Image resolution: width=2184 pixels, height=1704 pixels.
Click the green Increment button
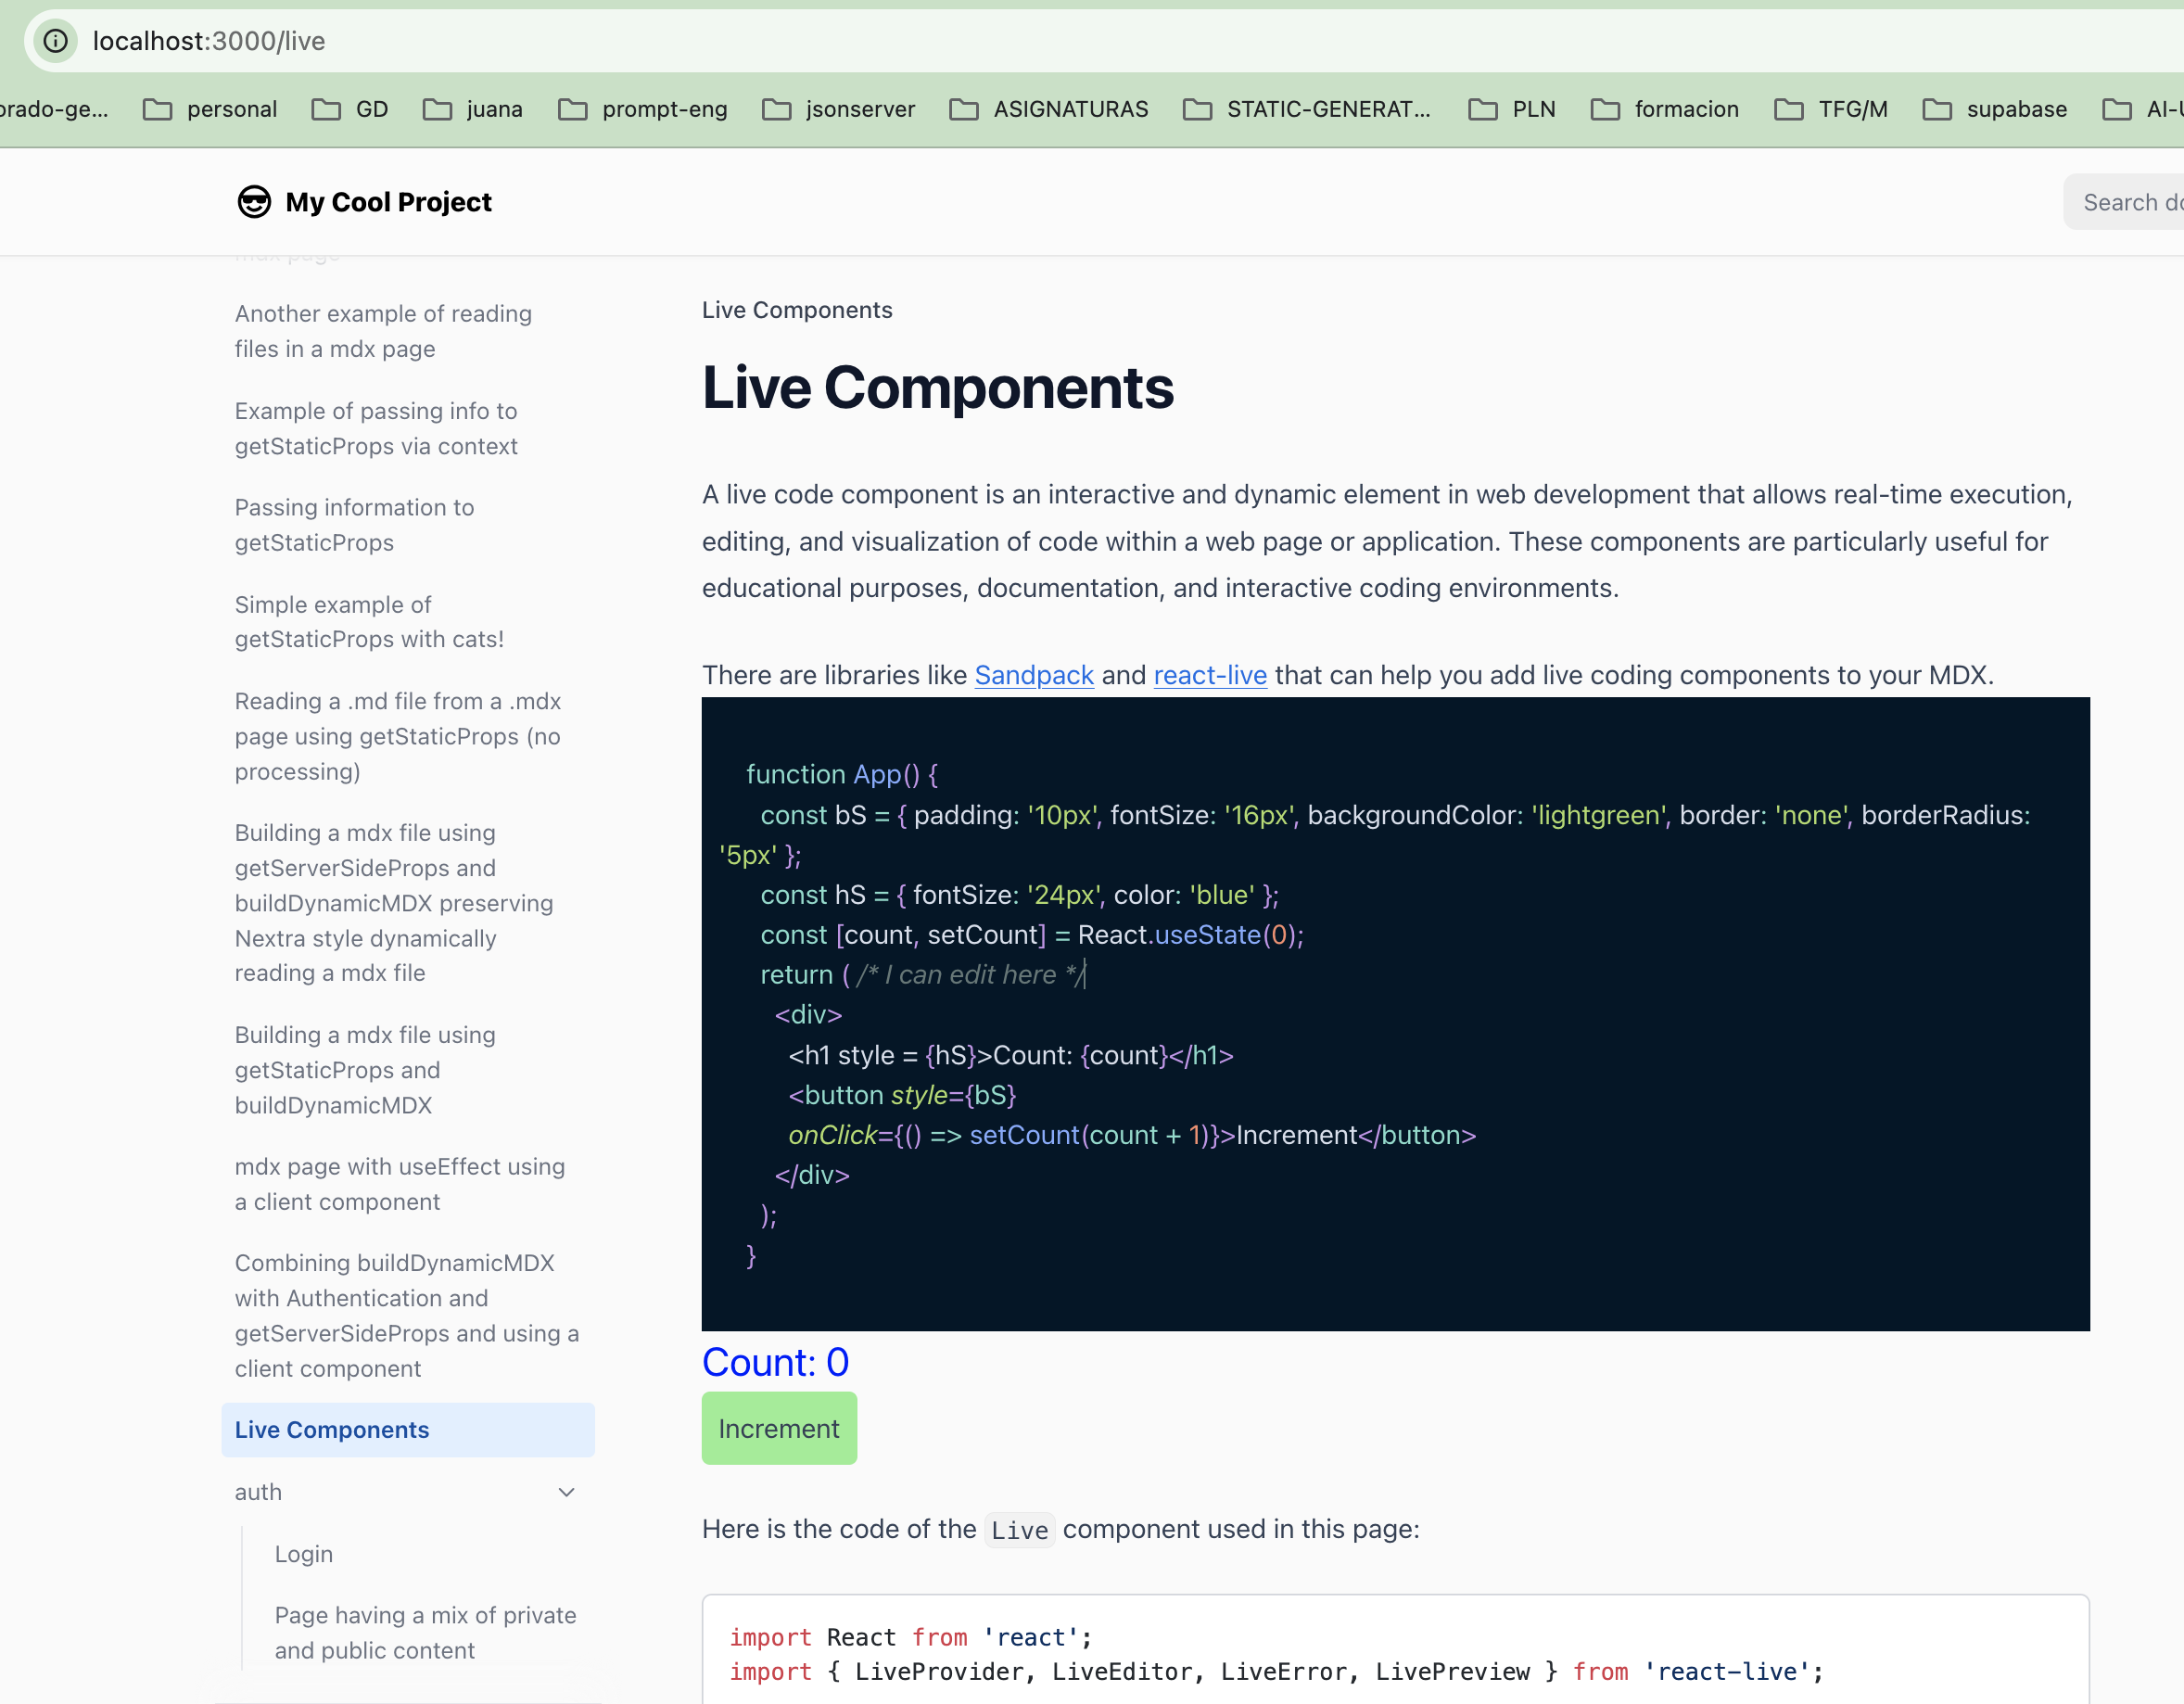(x=779, y=1428)
